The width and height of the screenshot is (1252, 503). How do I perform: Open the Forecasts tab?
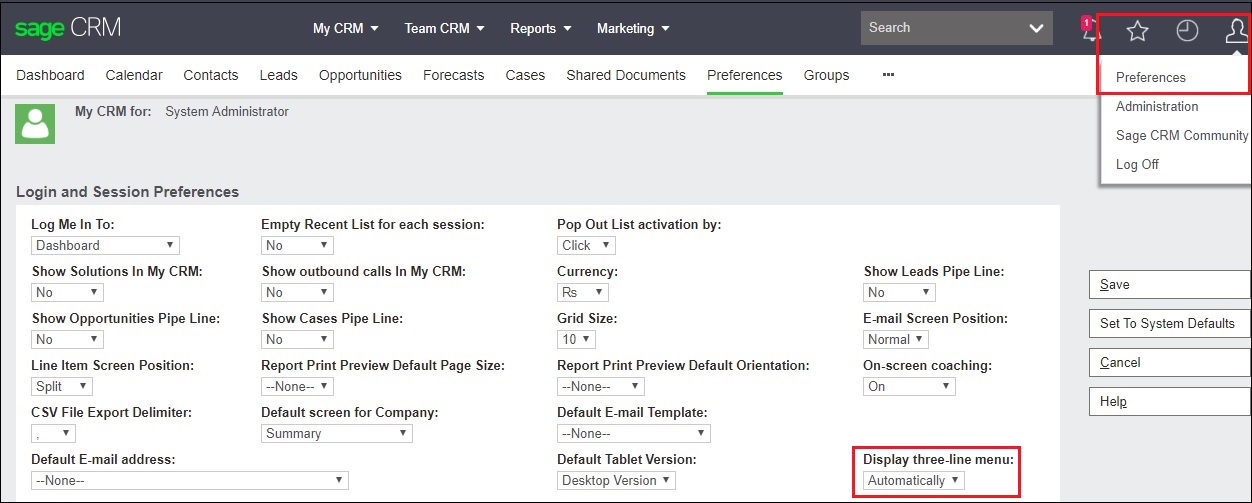click(453, 75)
